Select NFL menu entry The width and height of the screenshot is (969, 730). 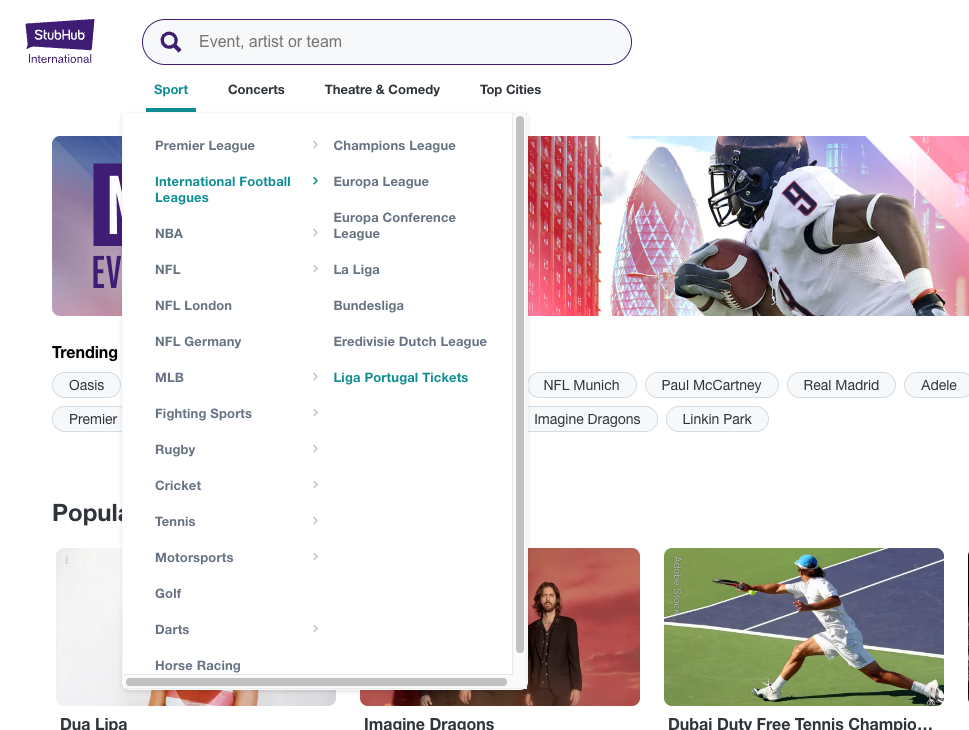[167, 270]
